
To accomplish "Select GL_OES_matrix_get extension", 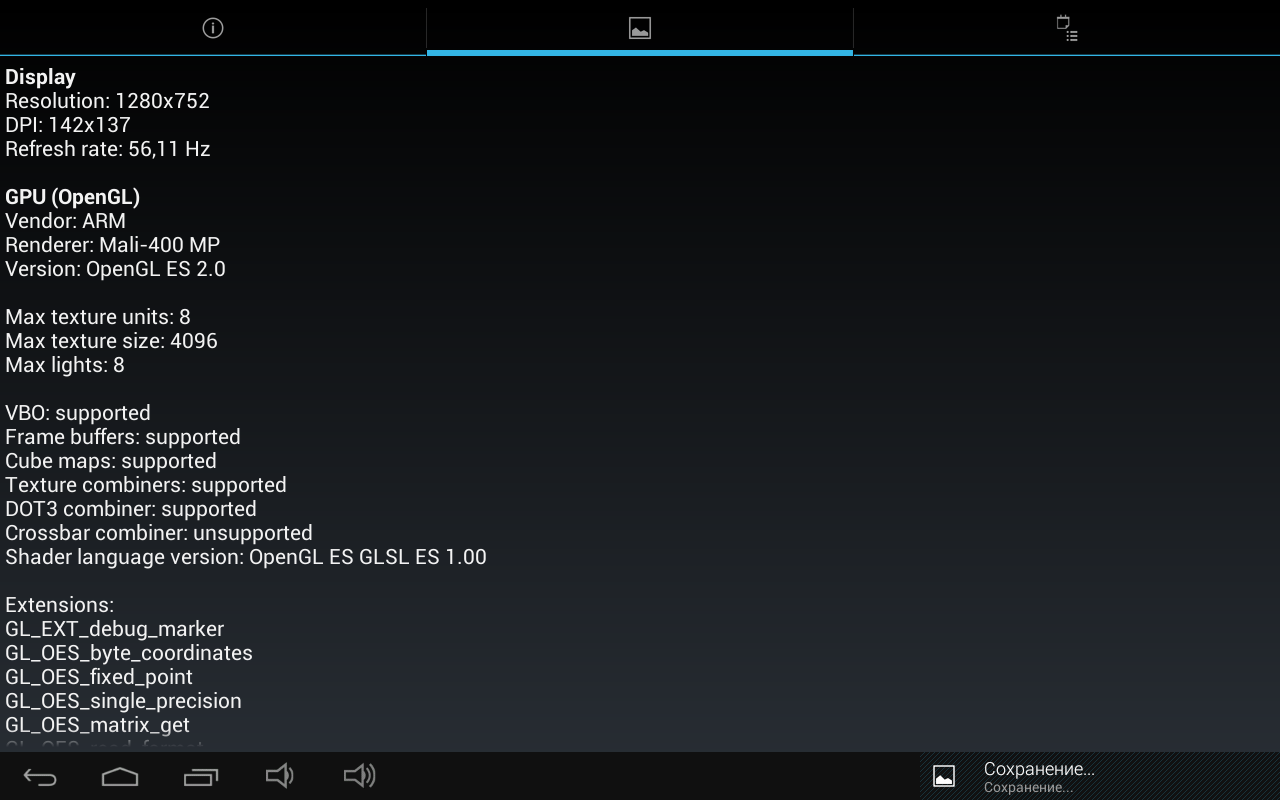I will [97, 725].
